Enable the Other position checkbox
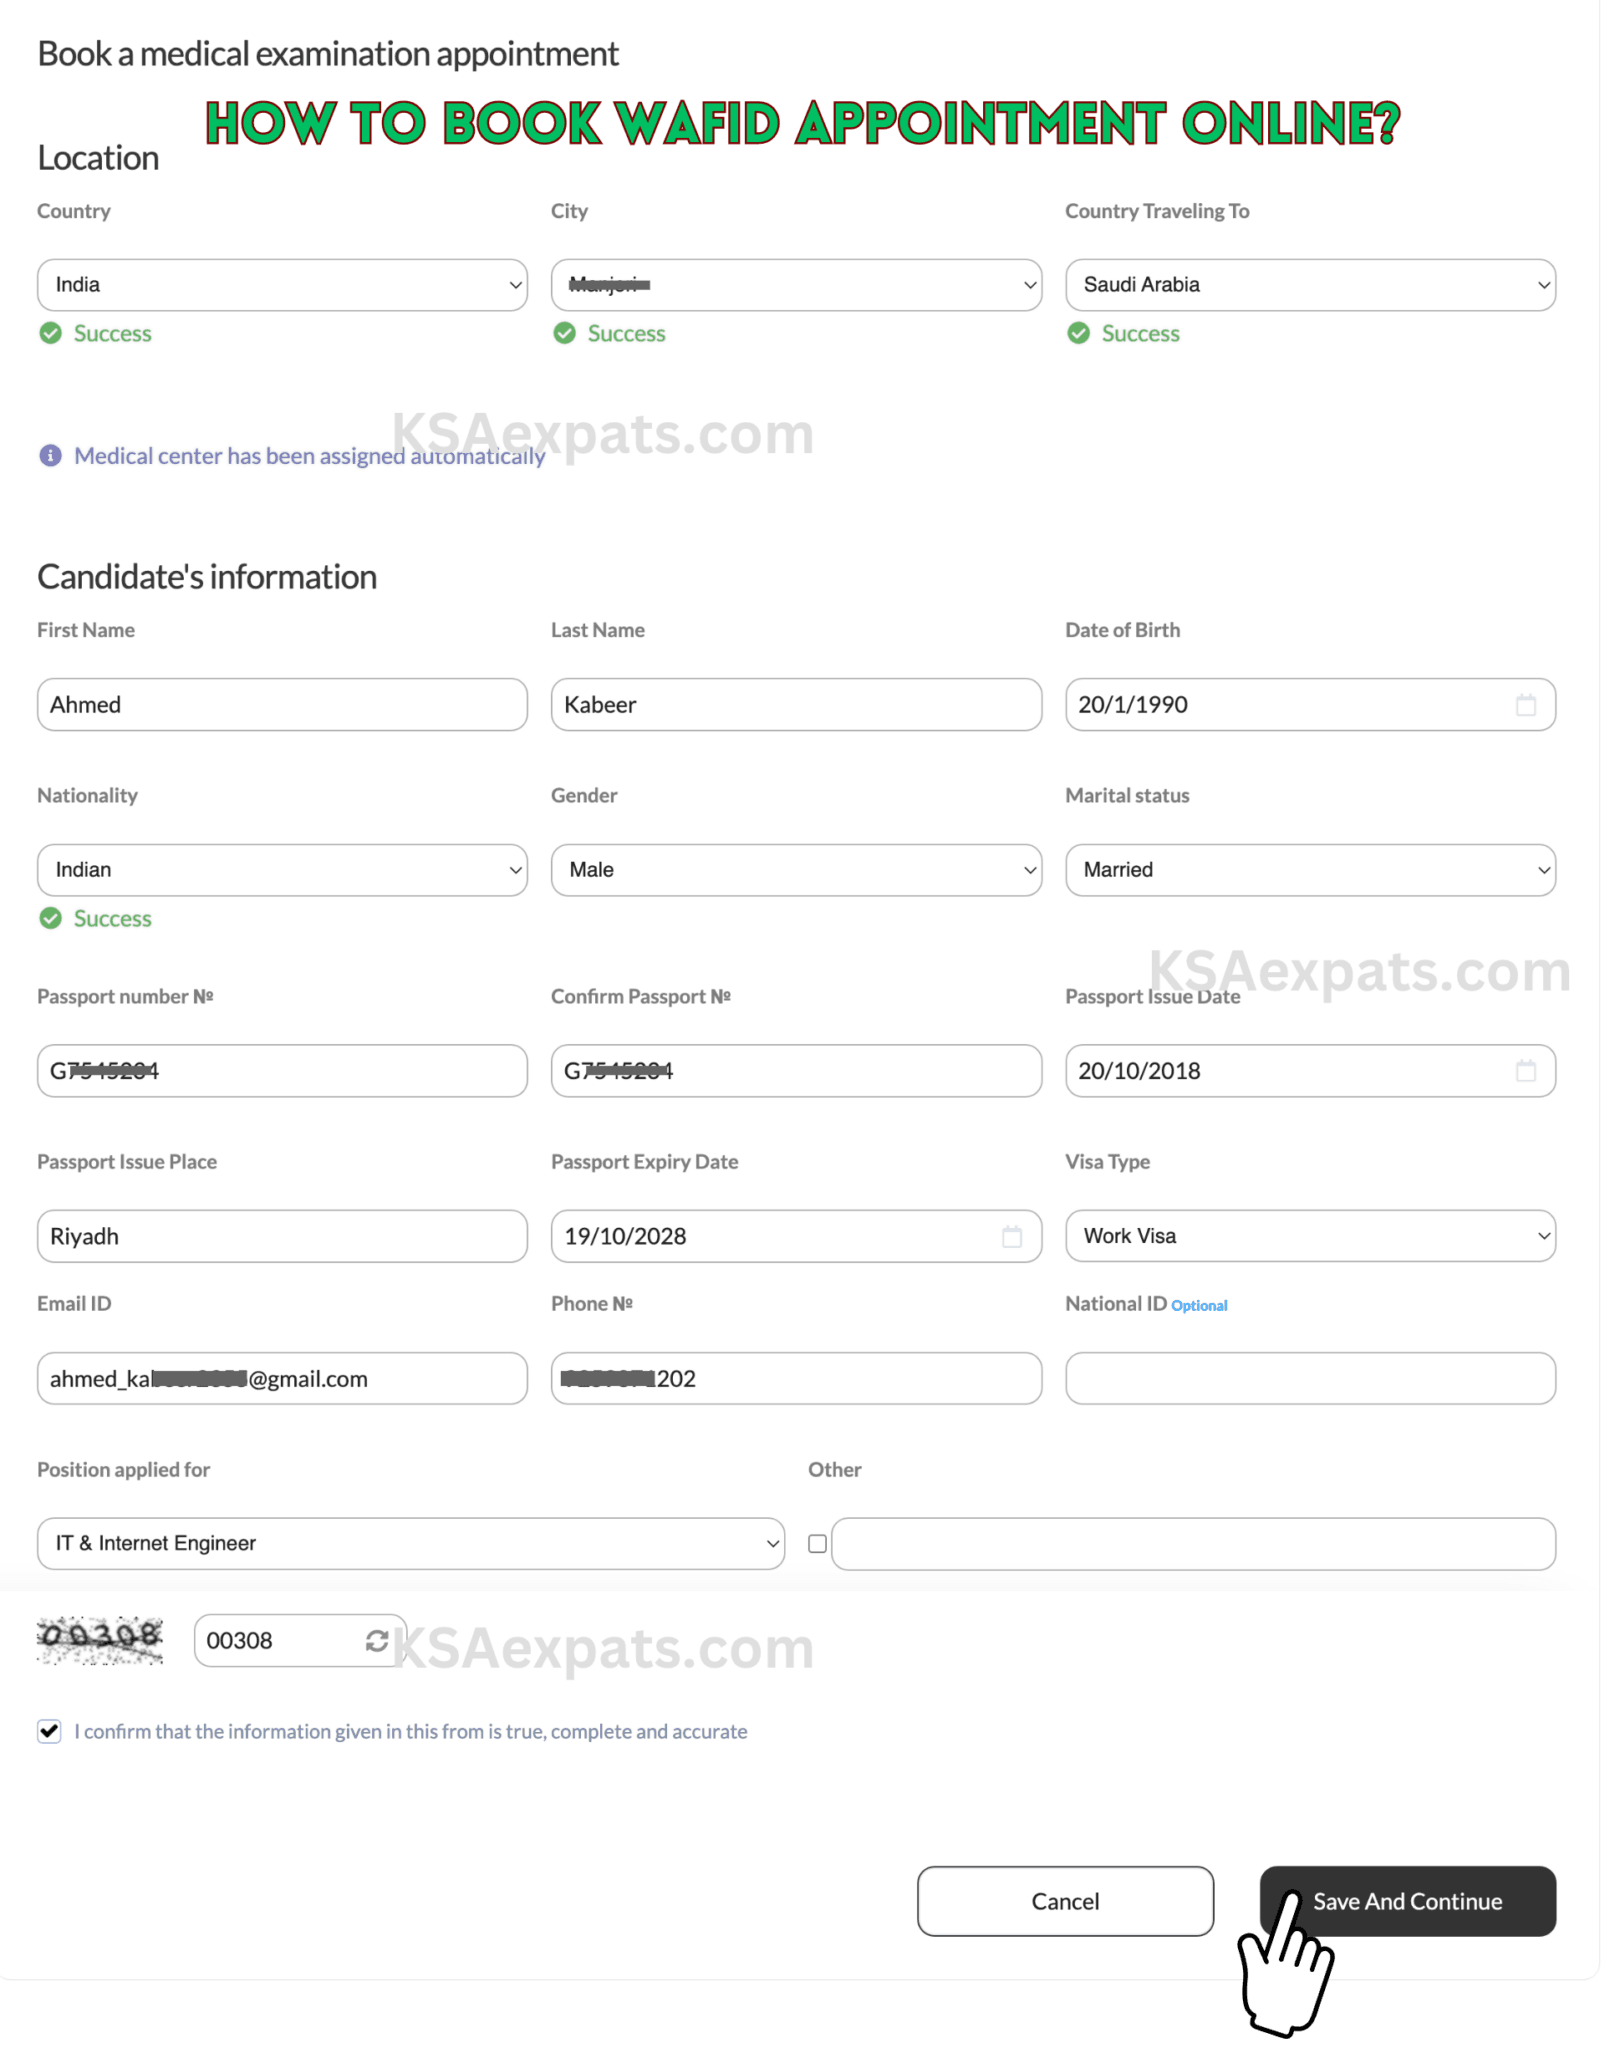1605x2048 pixels. pyautogui.click(x=817, y=1543)
